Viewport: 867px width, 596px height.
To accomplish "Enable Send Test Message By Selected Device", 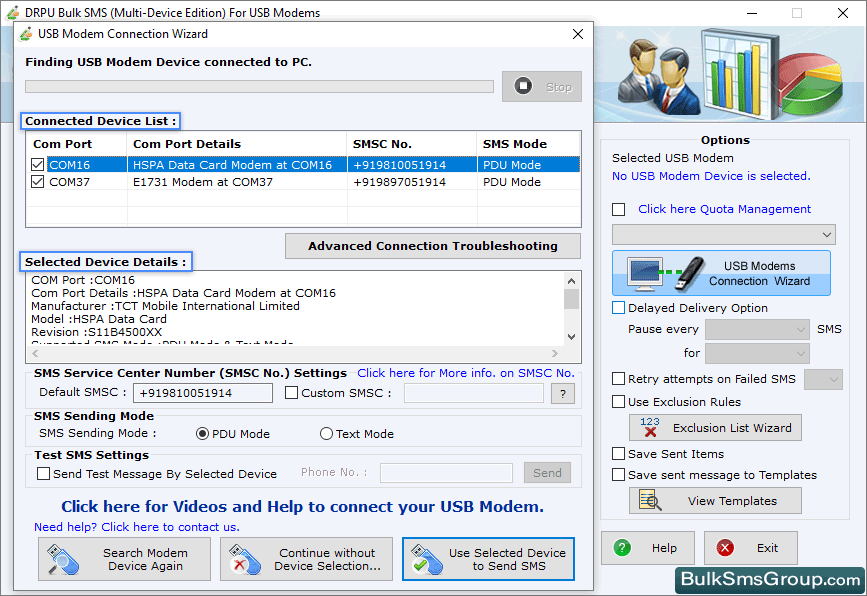I will [x=43, y=474].
